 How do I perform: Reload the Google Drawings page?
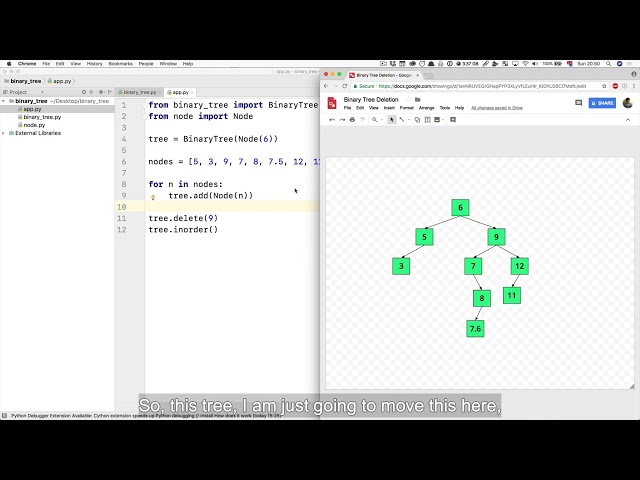(344, 86)
